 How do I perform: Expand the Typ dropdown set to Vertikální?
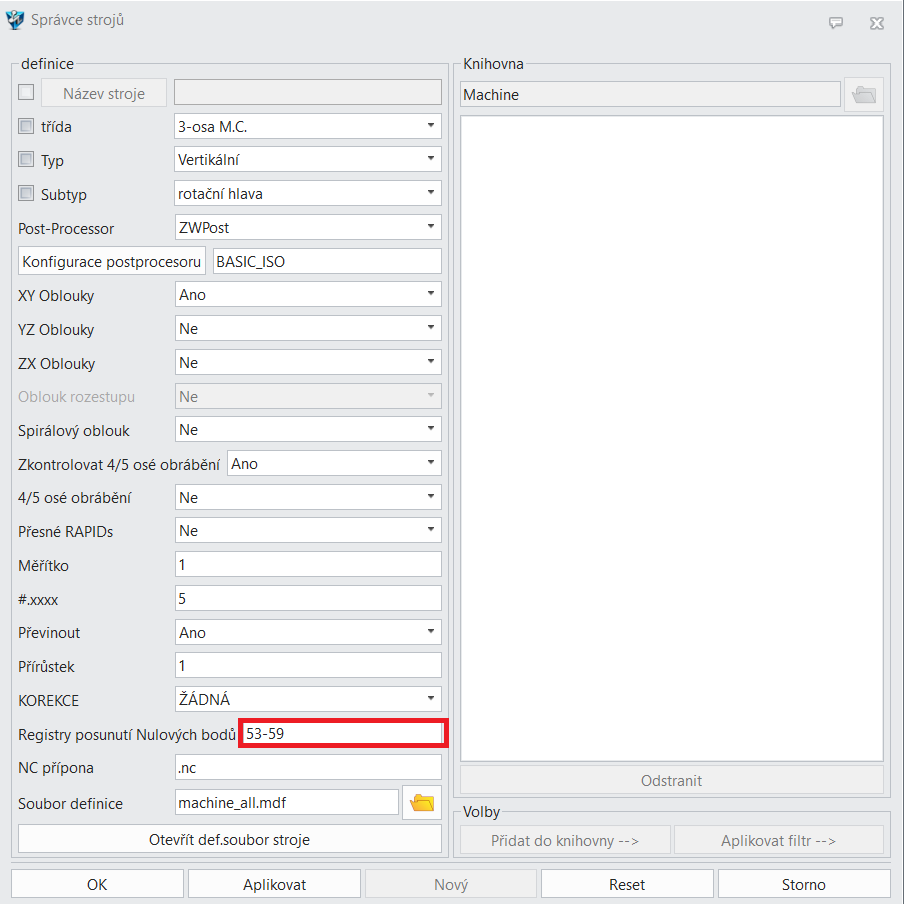click(308, 159)
